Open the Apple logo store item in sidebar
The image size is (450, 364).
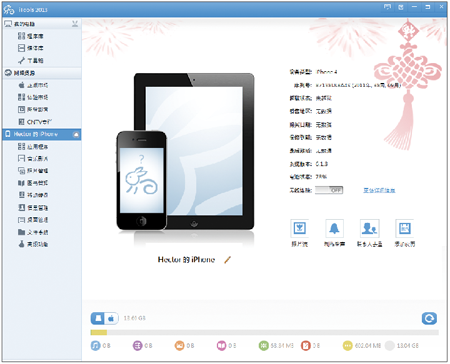33,85
